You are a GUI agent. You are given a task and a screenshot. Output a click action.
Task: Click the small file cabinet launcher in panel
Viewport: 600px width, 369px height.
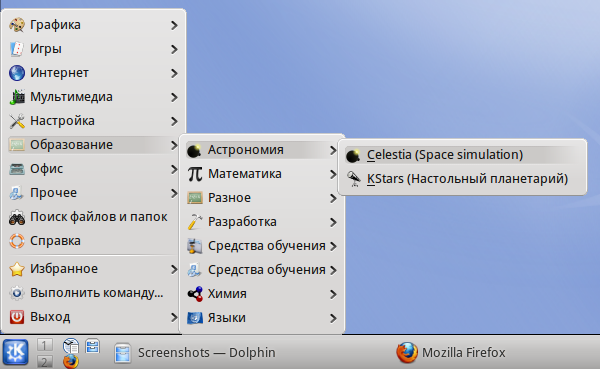coord(93,346)
